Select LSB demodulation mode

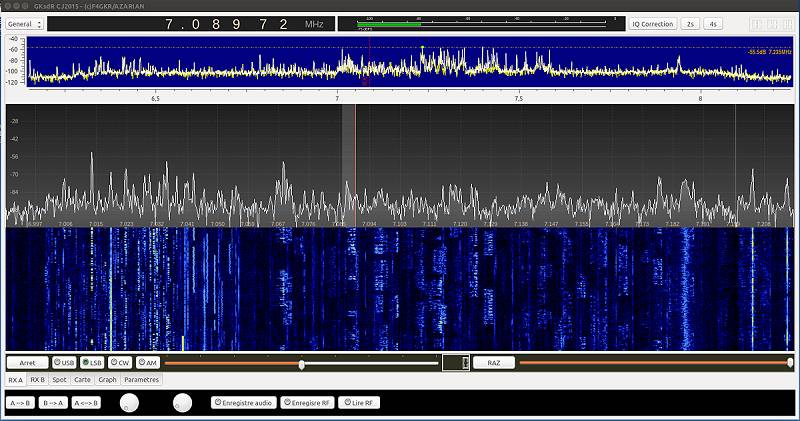pos(92,362)
